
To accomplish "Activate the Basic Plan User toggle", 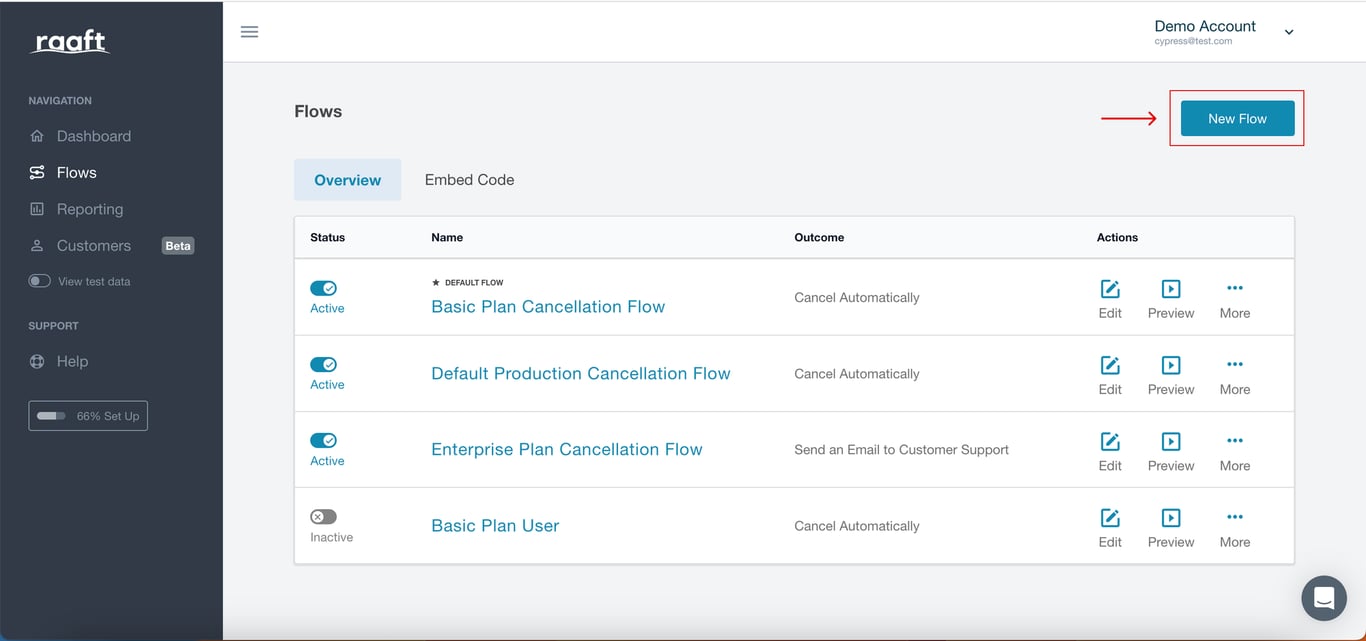I will pyautogui.click(x=323, y=517).
